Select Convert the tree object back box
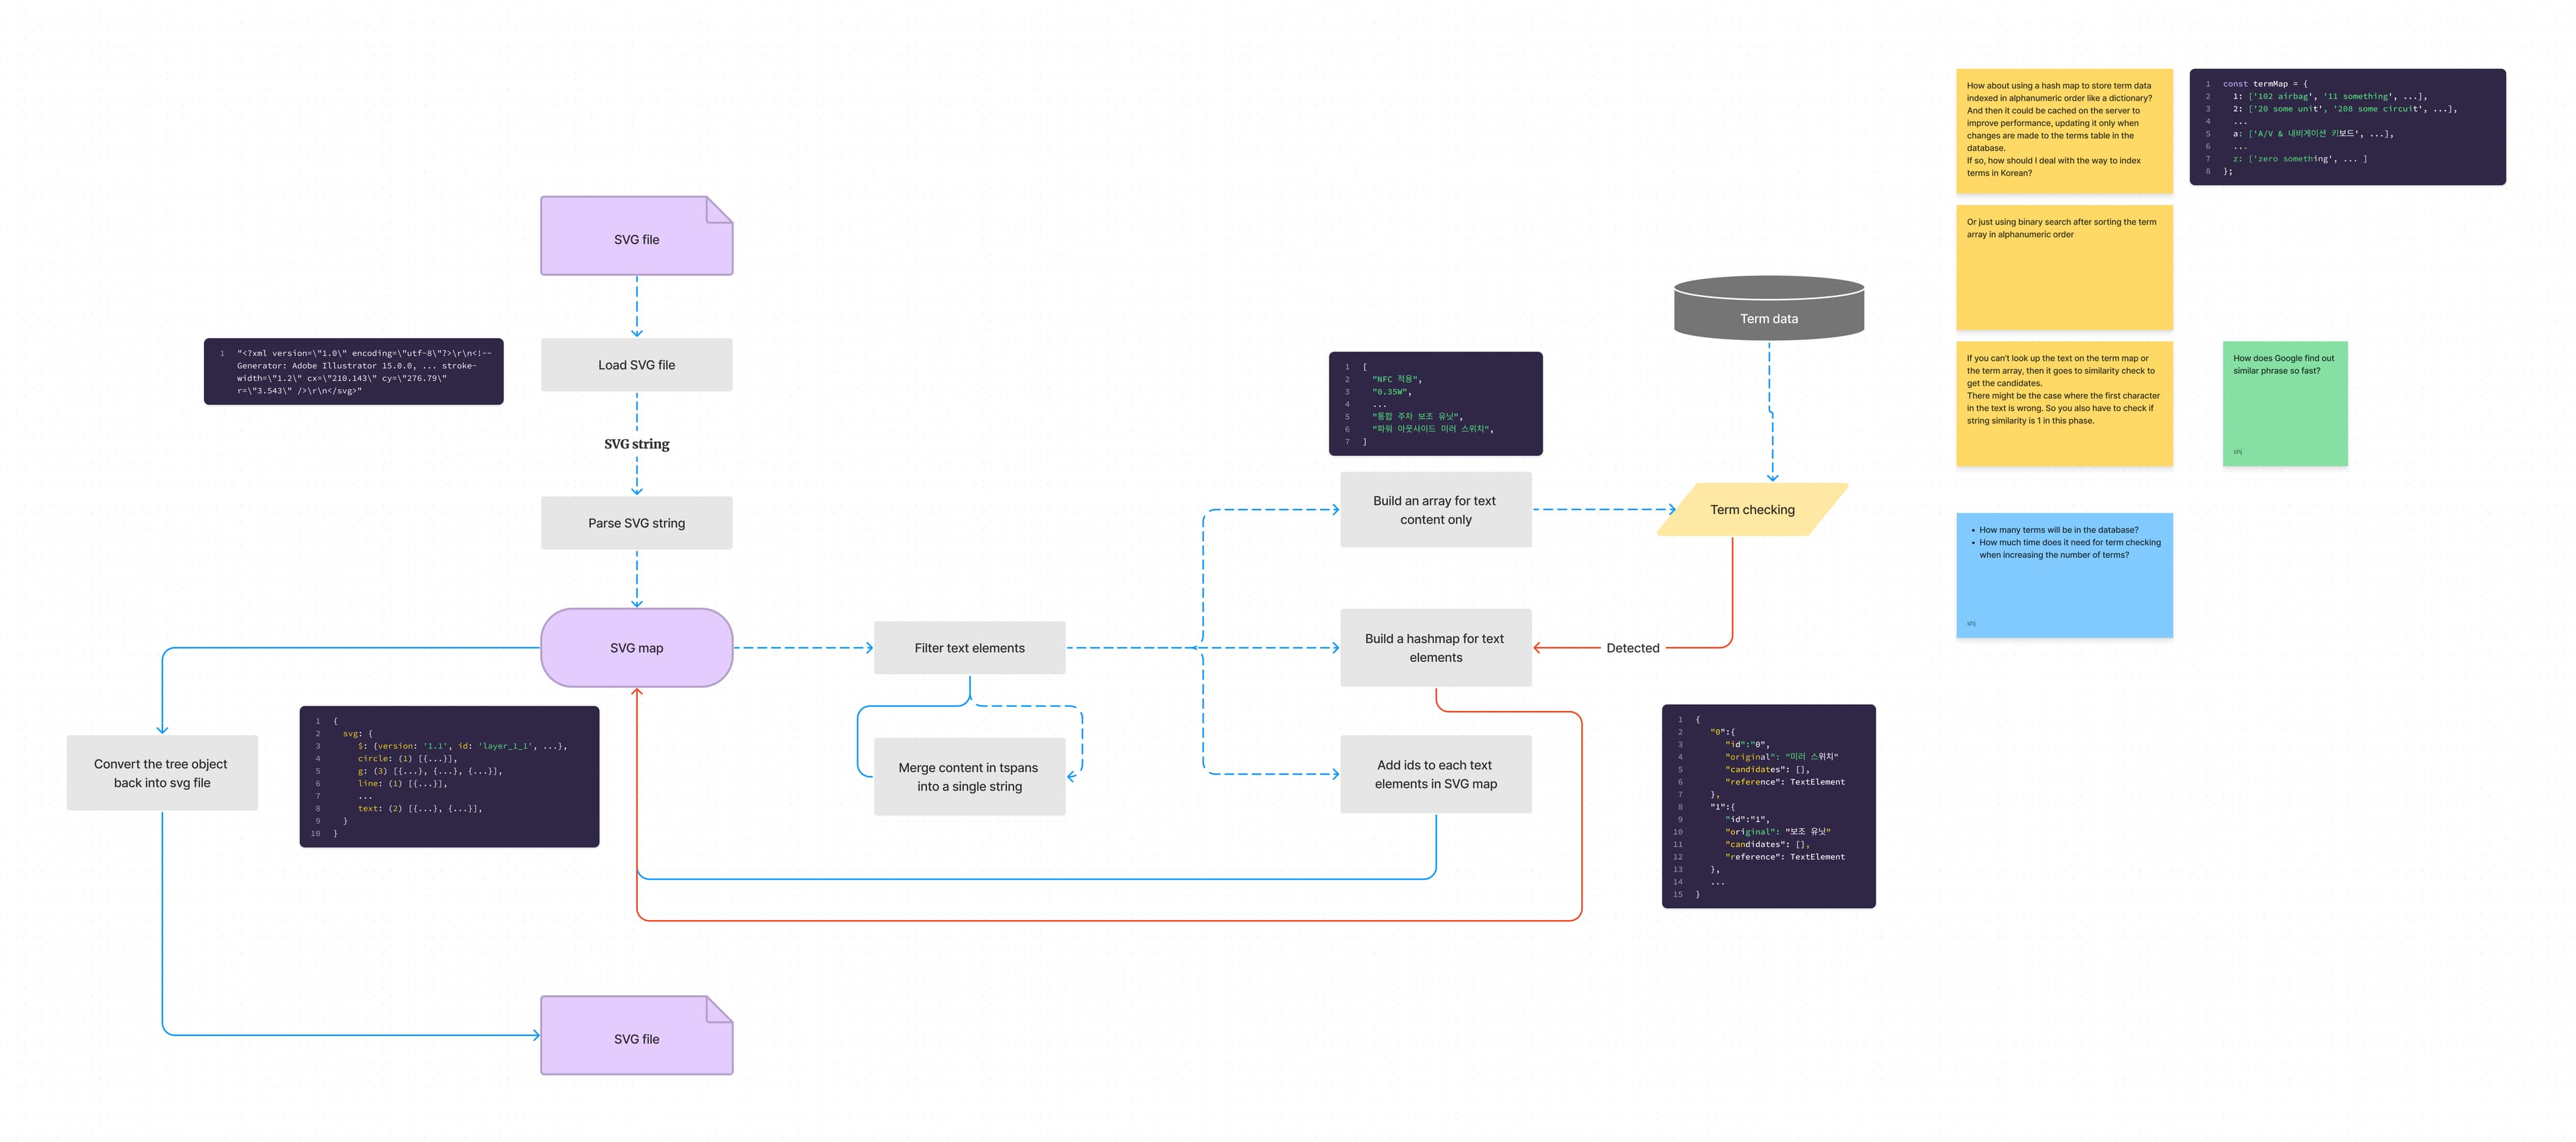The image size is (2576, 1142). [x=162, y=773]
